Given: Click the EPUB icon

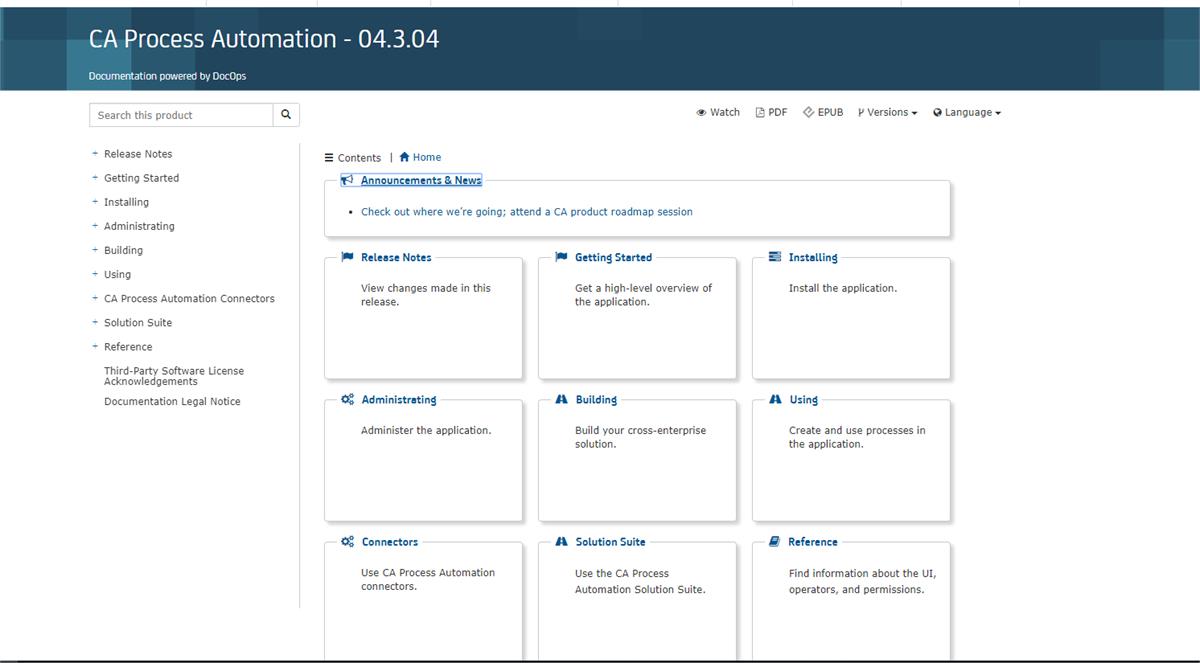Looking at the screenshot, I should pyautogui.click(x=808, y=113).
